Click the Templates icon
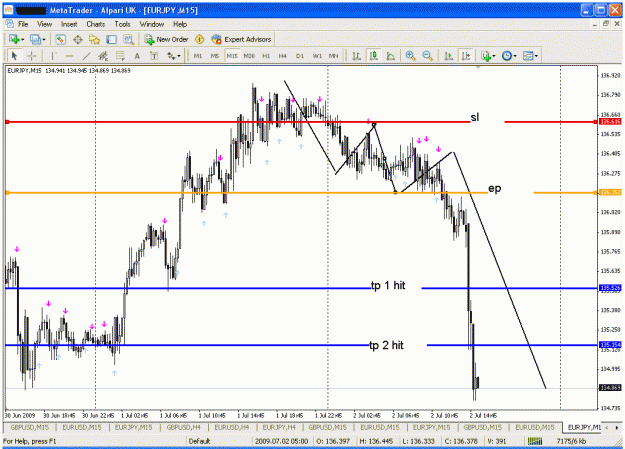 tap(528, 56)
